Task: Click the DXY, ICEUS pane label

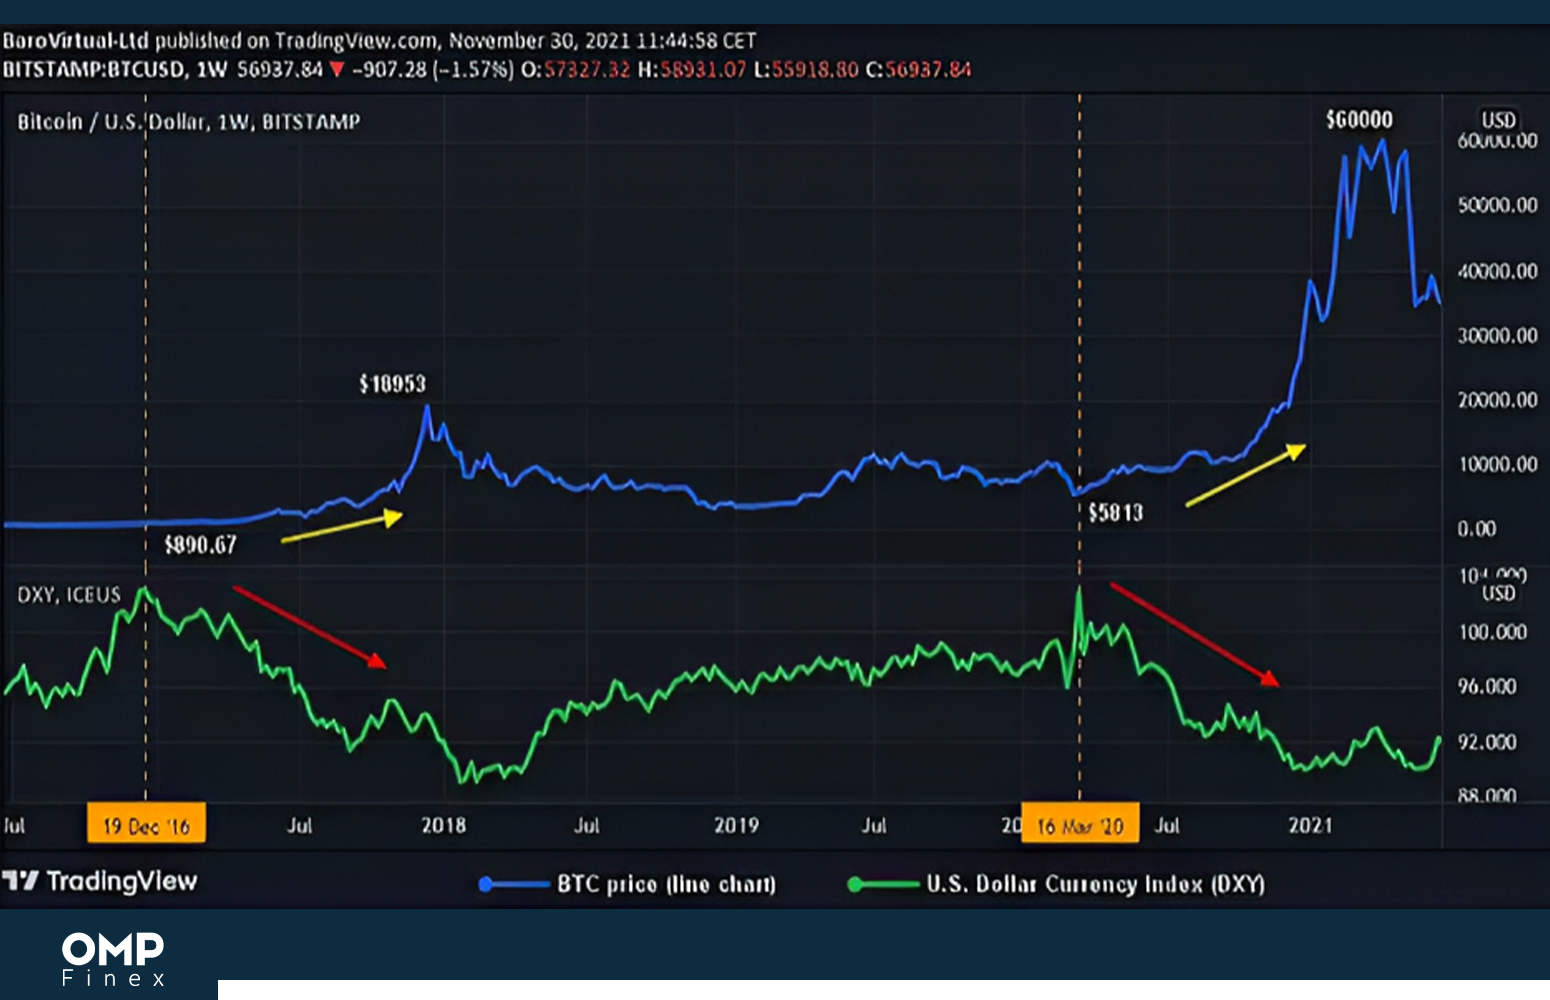Action: coord(69,595)
